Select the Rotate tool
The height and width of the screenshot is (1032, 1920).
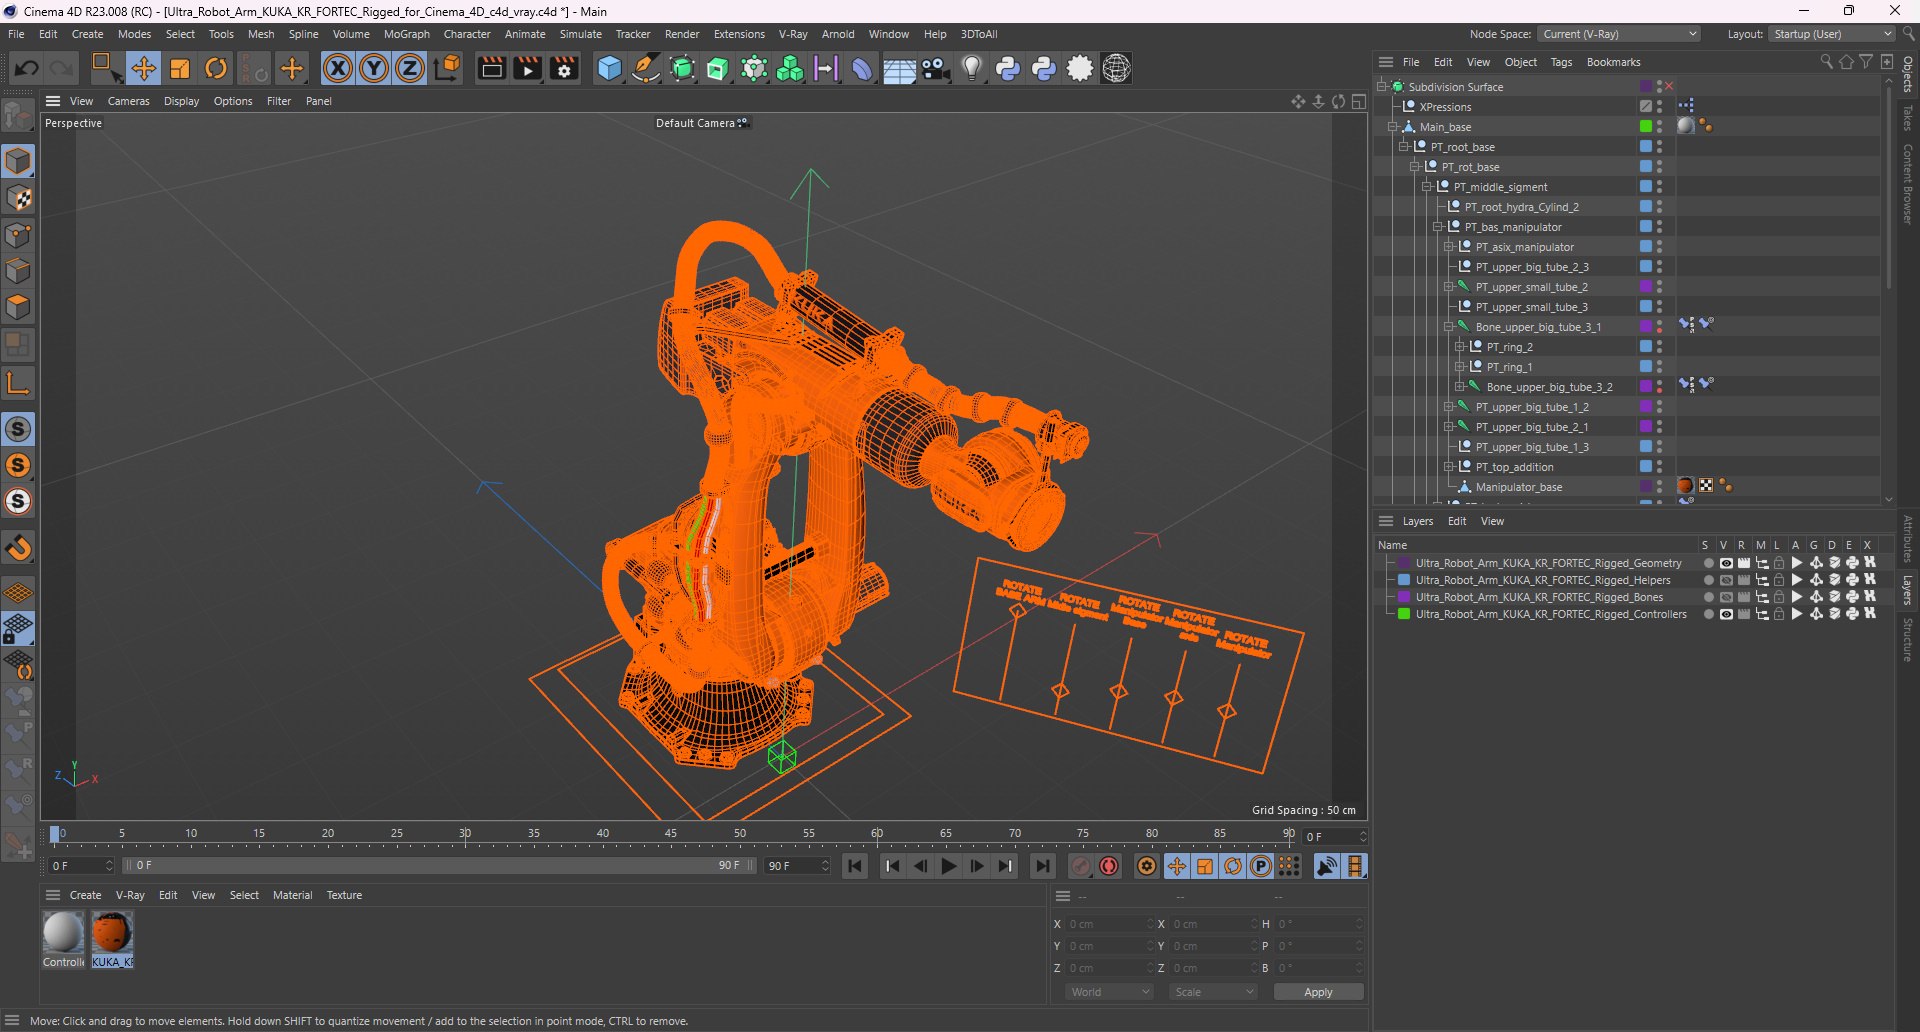click(216, 68)
